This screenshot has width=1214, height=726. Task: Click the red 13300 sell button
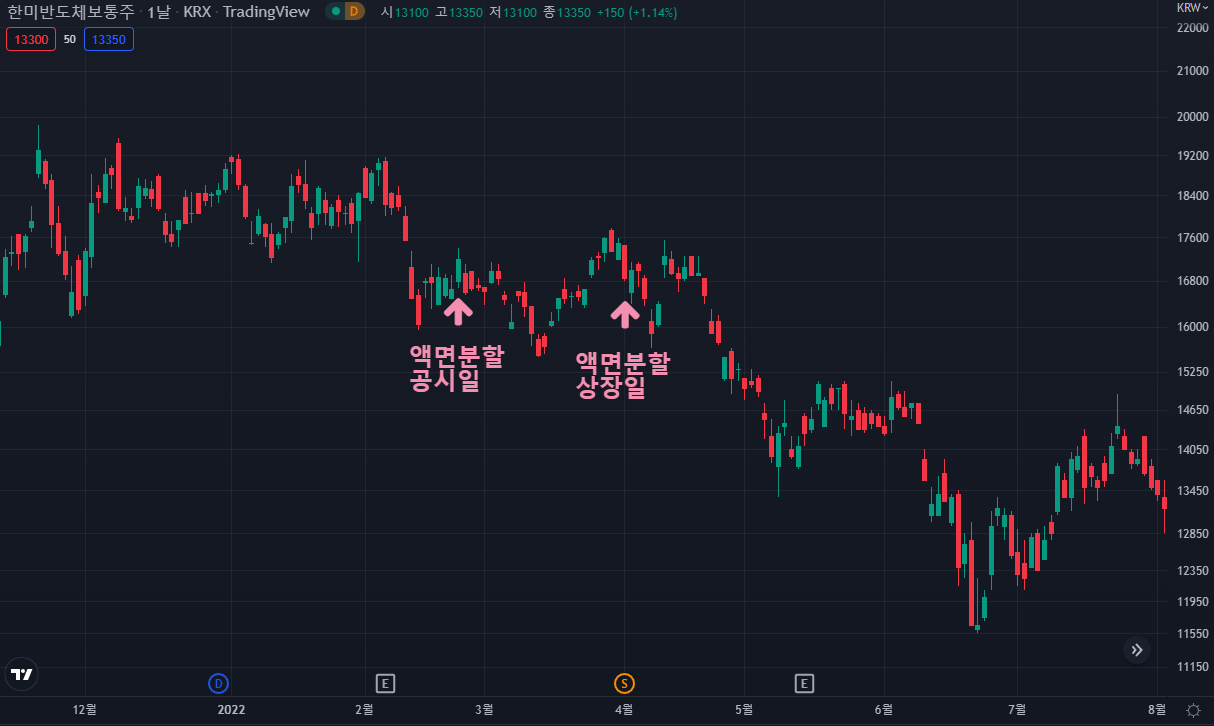(30, 39)
